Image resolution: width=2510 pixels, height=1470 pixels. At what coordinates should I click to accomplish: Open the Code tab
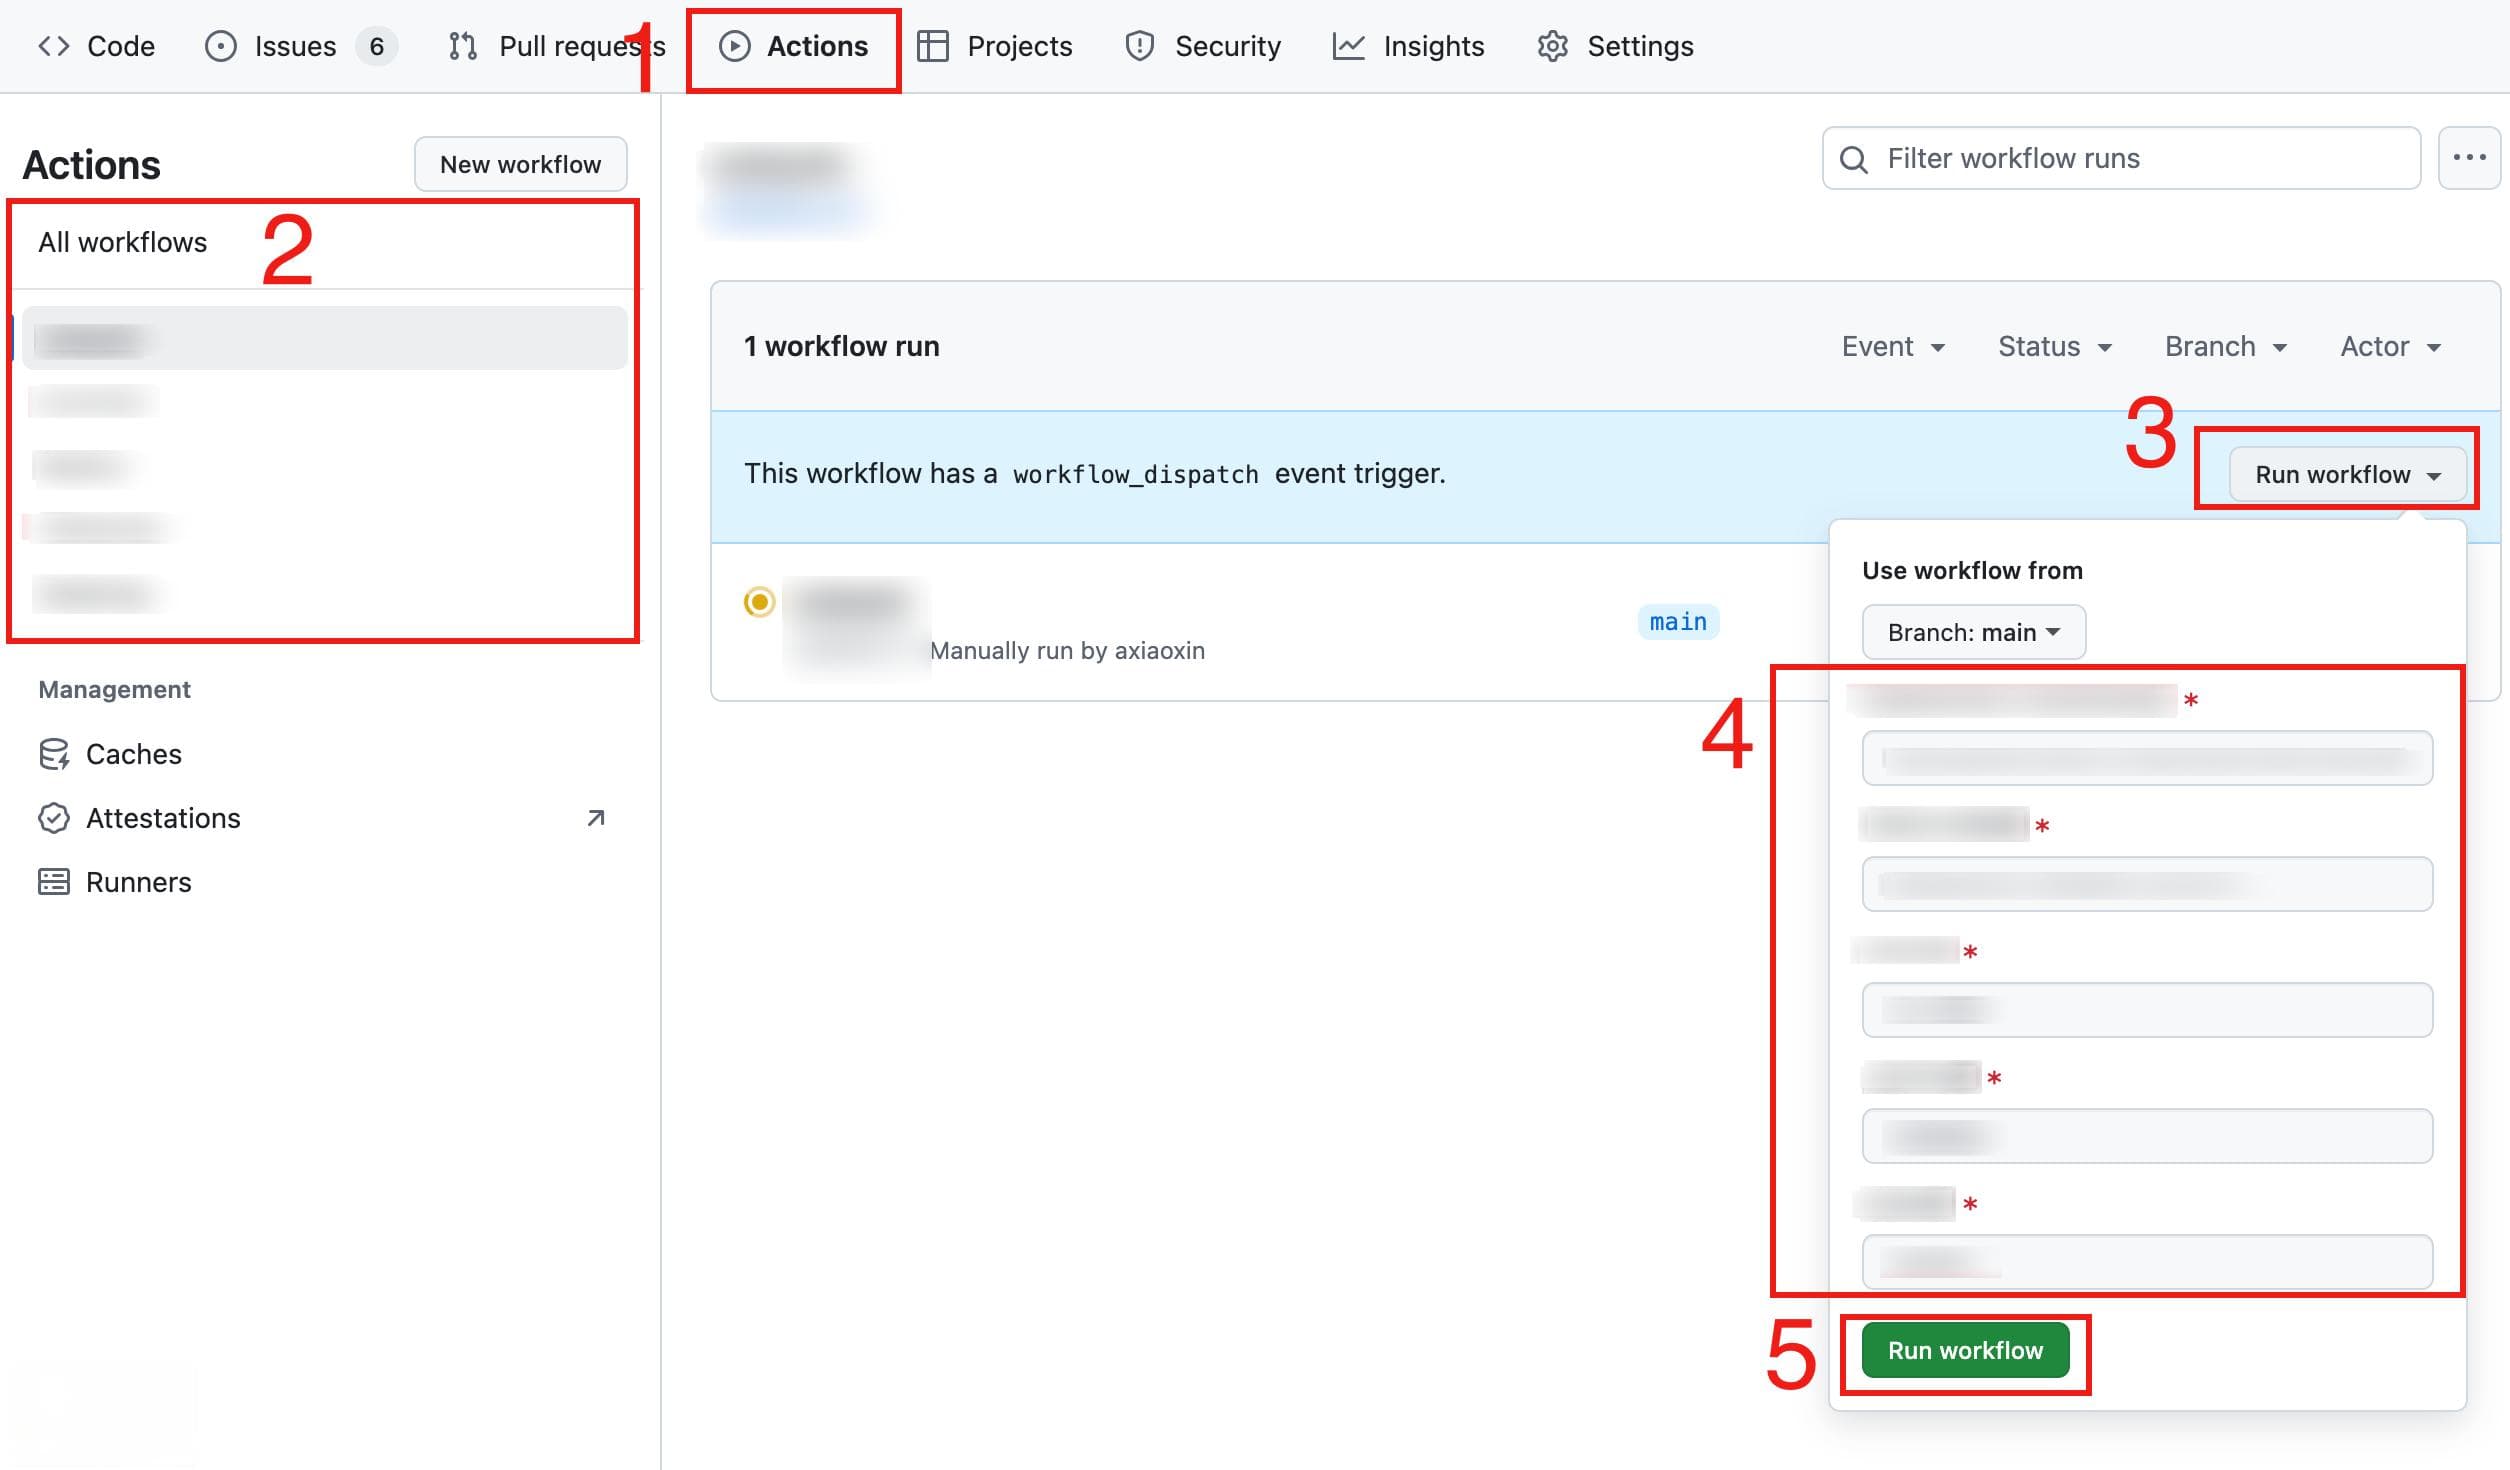[x=96, y=46]
